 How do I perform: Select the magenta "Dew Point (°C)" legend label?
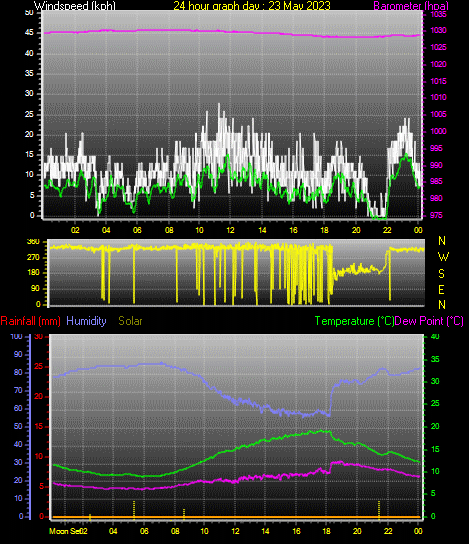429,321
